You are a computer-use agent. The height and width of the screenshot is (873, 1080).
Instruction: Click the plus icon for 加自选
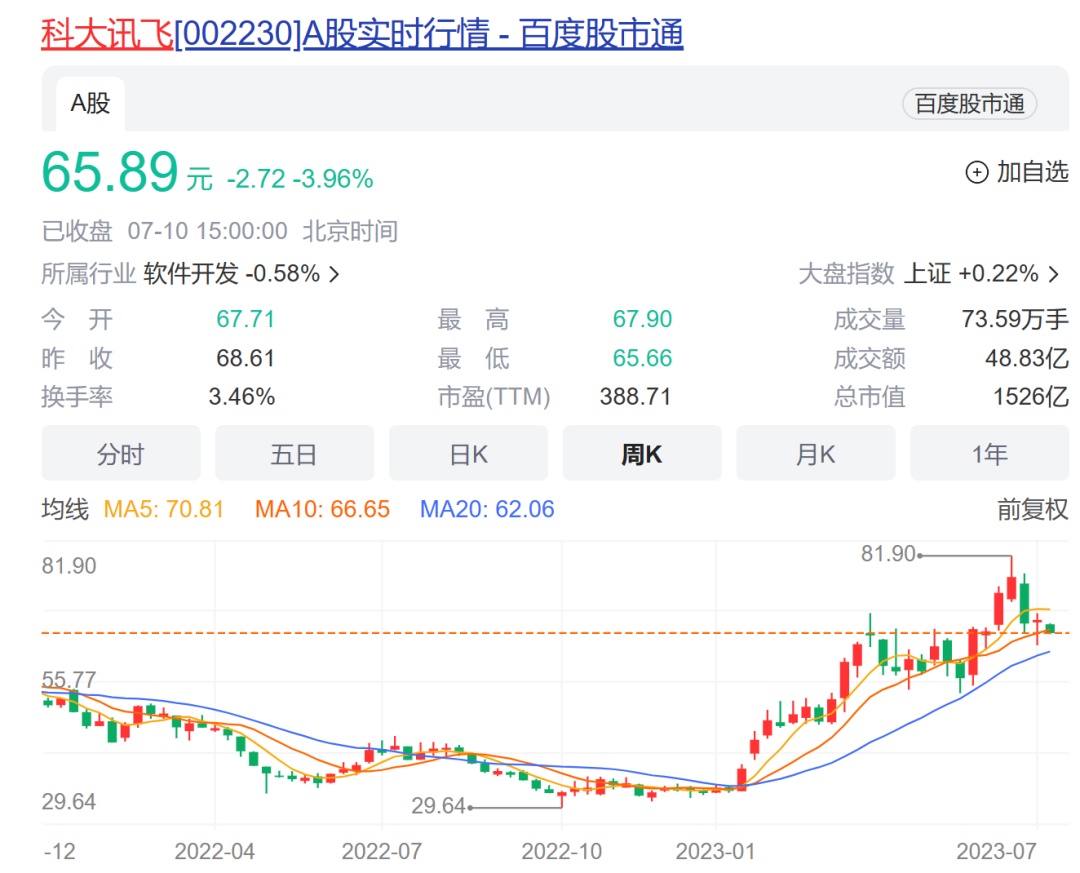[x=976, y=173]
